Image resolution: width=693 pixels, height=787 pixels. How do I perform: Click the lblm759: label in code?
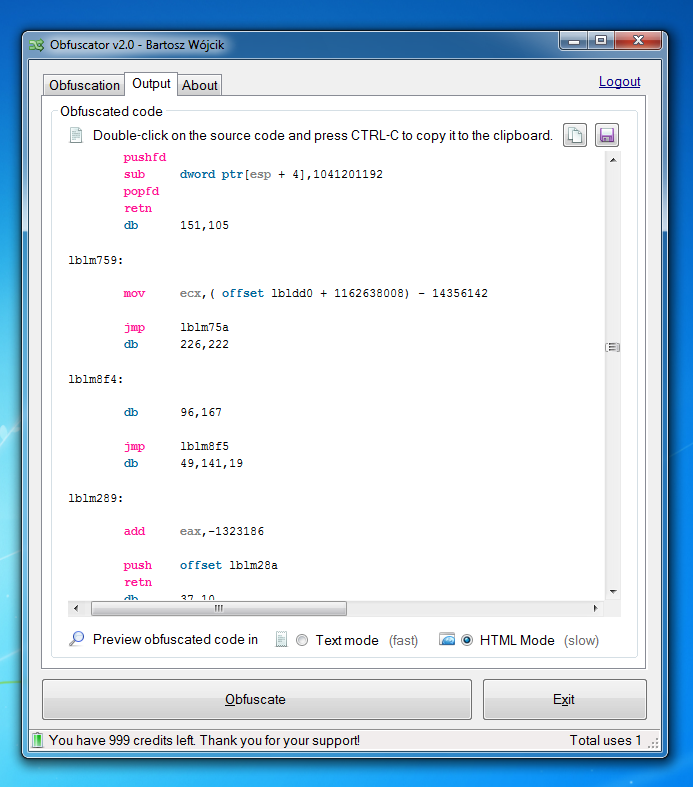pyautogui.click(x=96, y=260)
